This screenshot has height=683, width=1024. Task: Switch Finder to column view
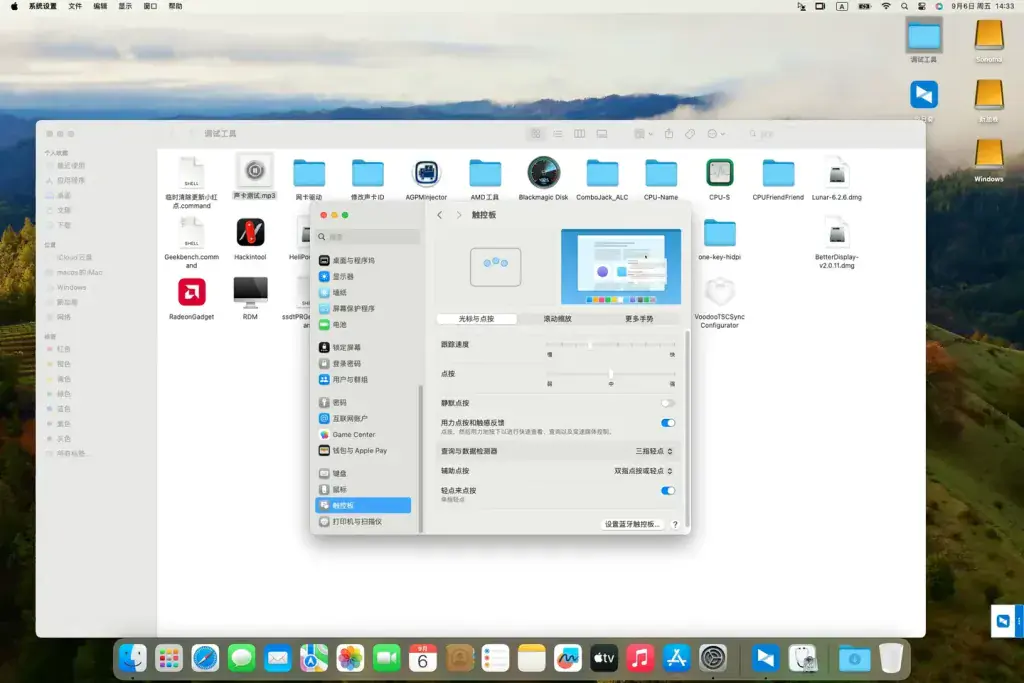pyautogui.click(x=579, y=133)
